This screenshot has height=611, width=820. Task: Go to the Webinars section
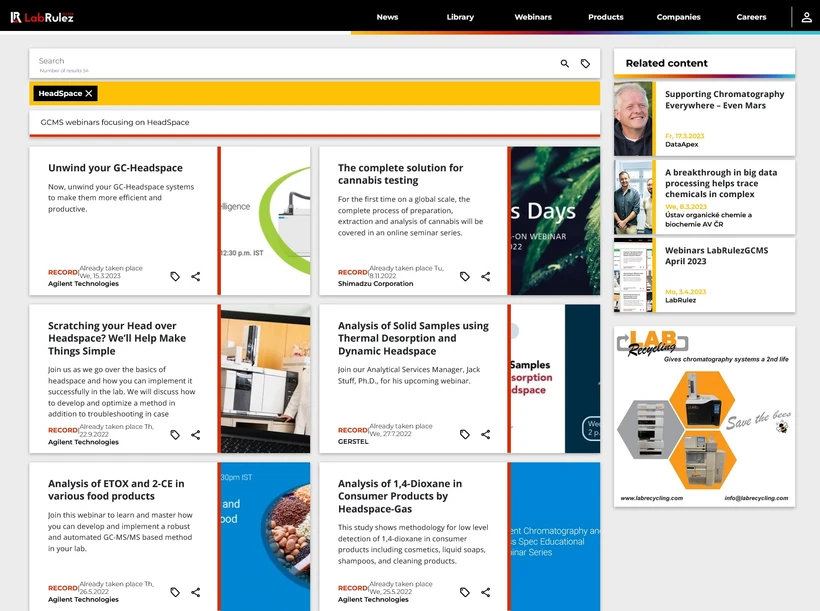pos(533,17)
